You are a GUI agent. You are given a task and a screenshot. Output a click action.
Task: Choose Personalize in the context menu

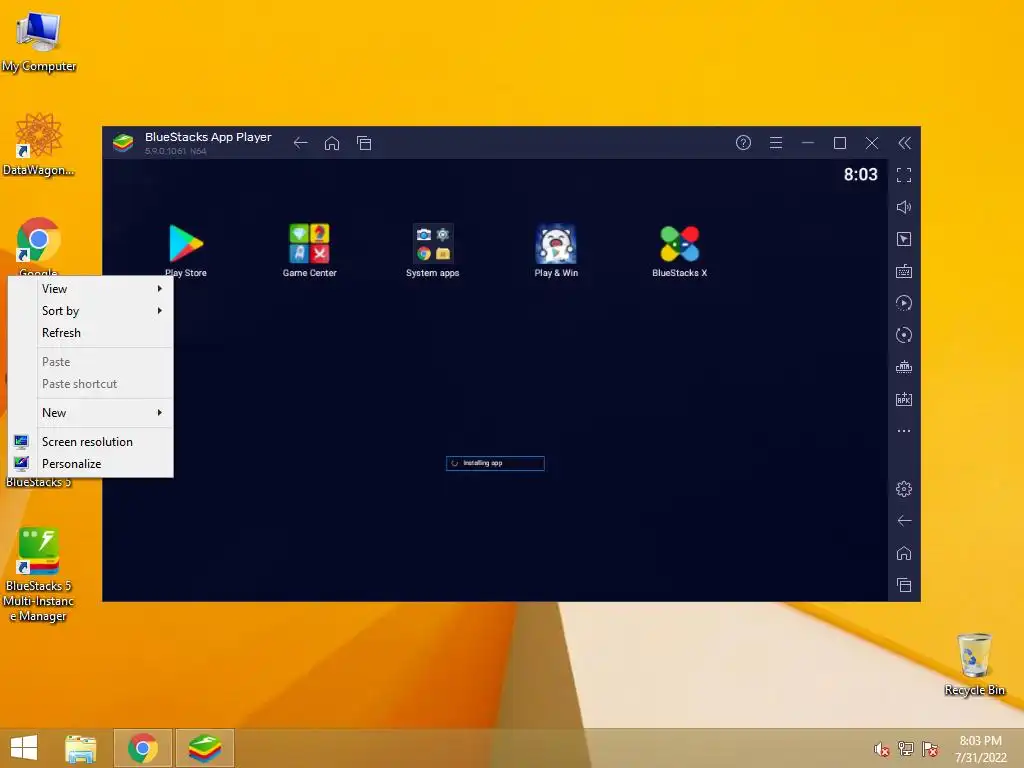pyautogui.click(x=91, y=464)
